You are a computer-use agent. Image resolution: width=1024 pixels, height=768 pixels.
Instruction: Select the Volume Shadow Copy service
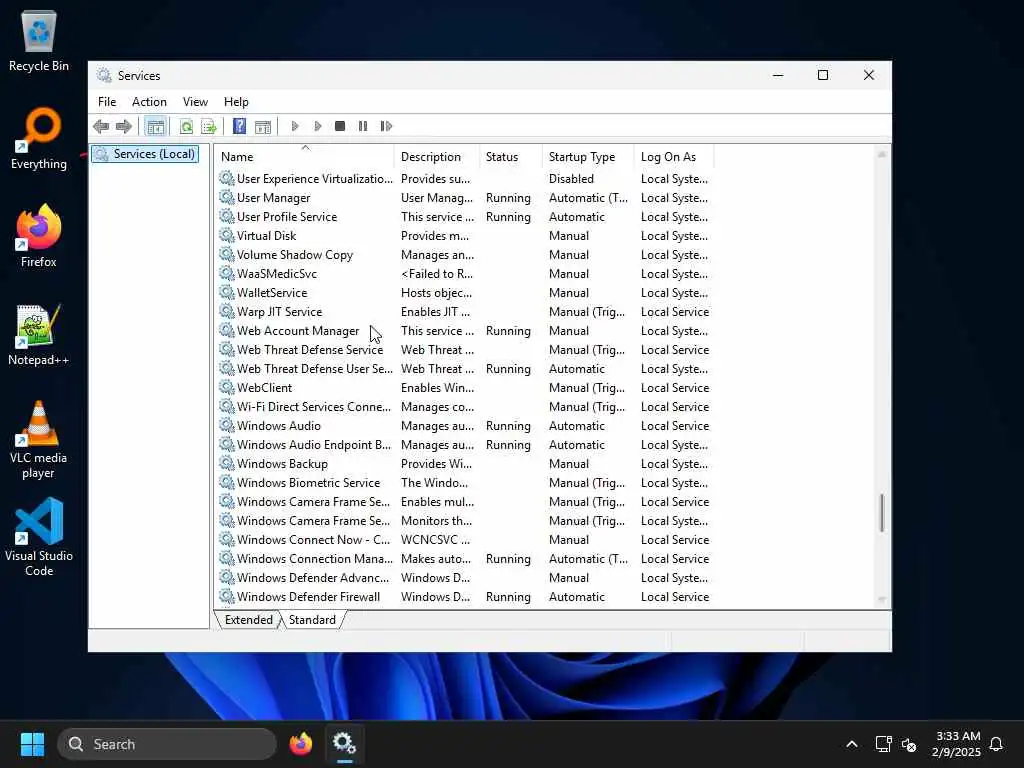[464, 255]
